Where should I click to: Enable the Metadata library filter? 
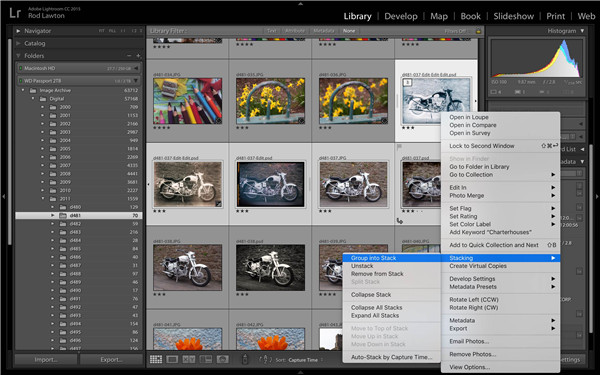click(x=324, y=31)
